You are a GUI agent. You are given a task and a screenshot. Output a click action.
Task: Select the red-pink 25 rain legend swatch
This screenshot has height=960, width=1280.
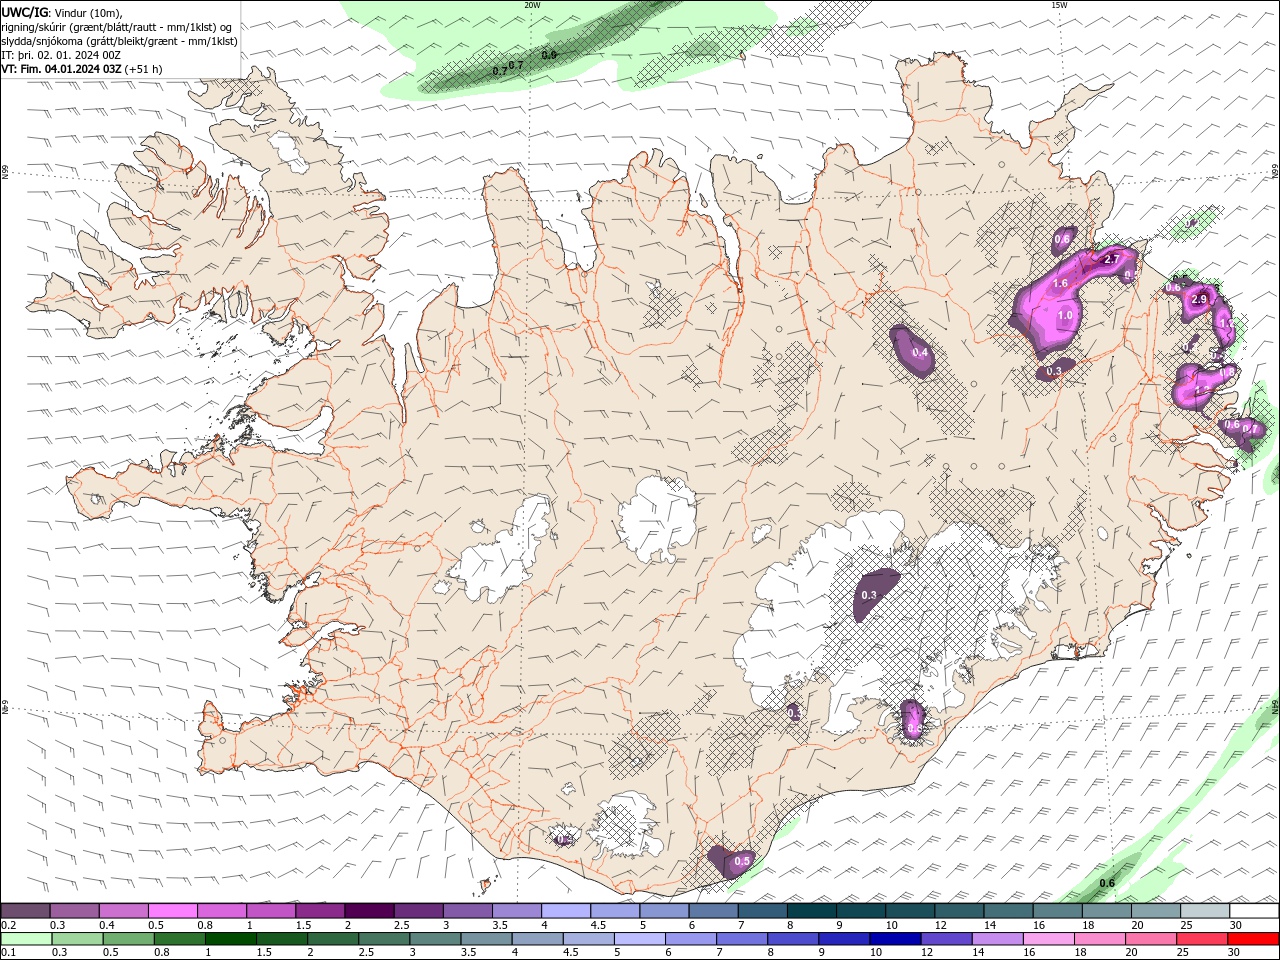click(x=1202, y=939)
